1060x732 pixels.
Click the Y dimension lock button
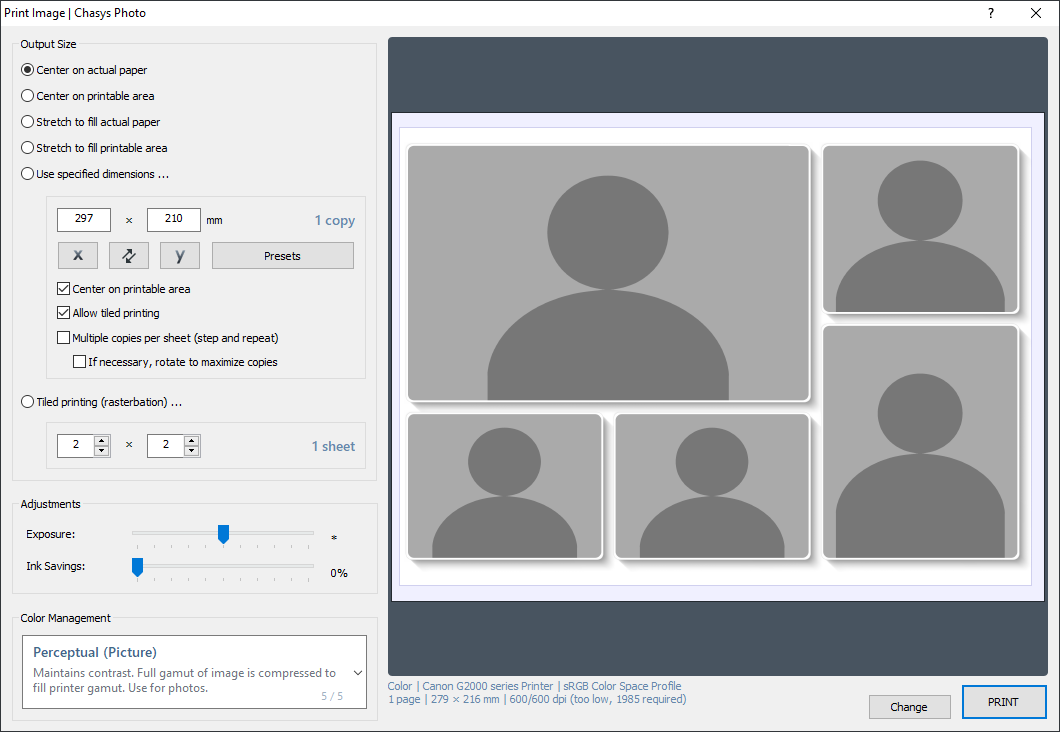click(180, 256)
